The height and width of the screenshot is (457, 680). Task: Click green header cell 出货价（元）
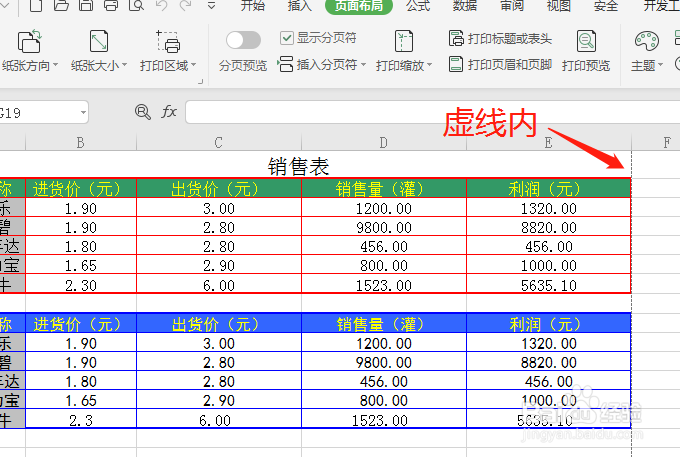pyautogui.click(x=219, y=188)
